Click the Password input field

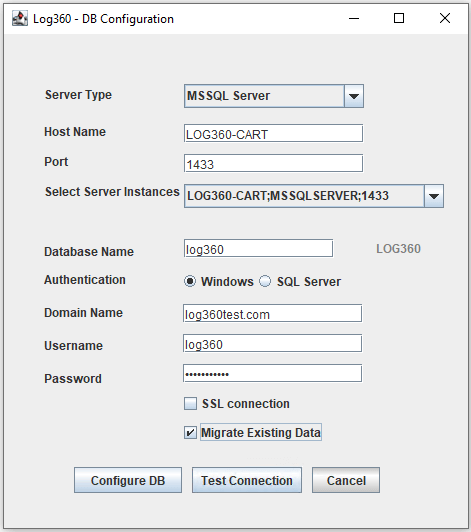(272, 373)
